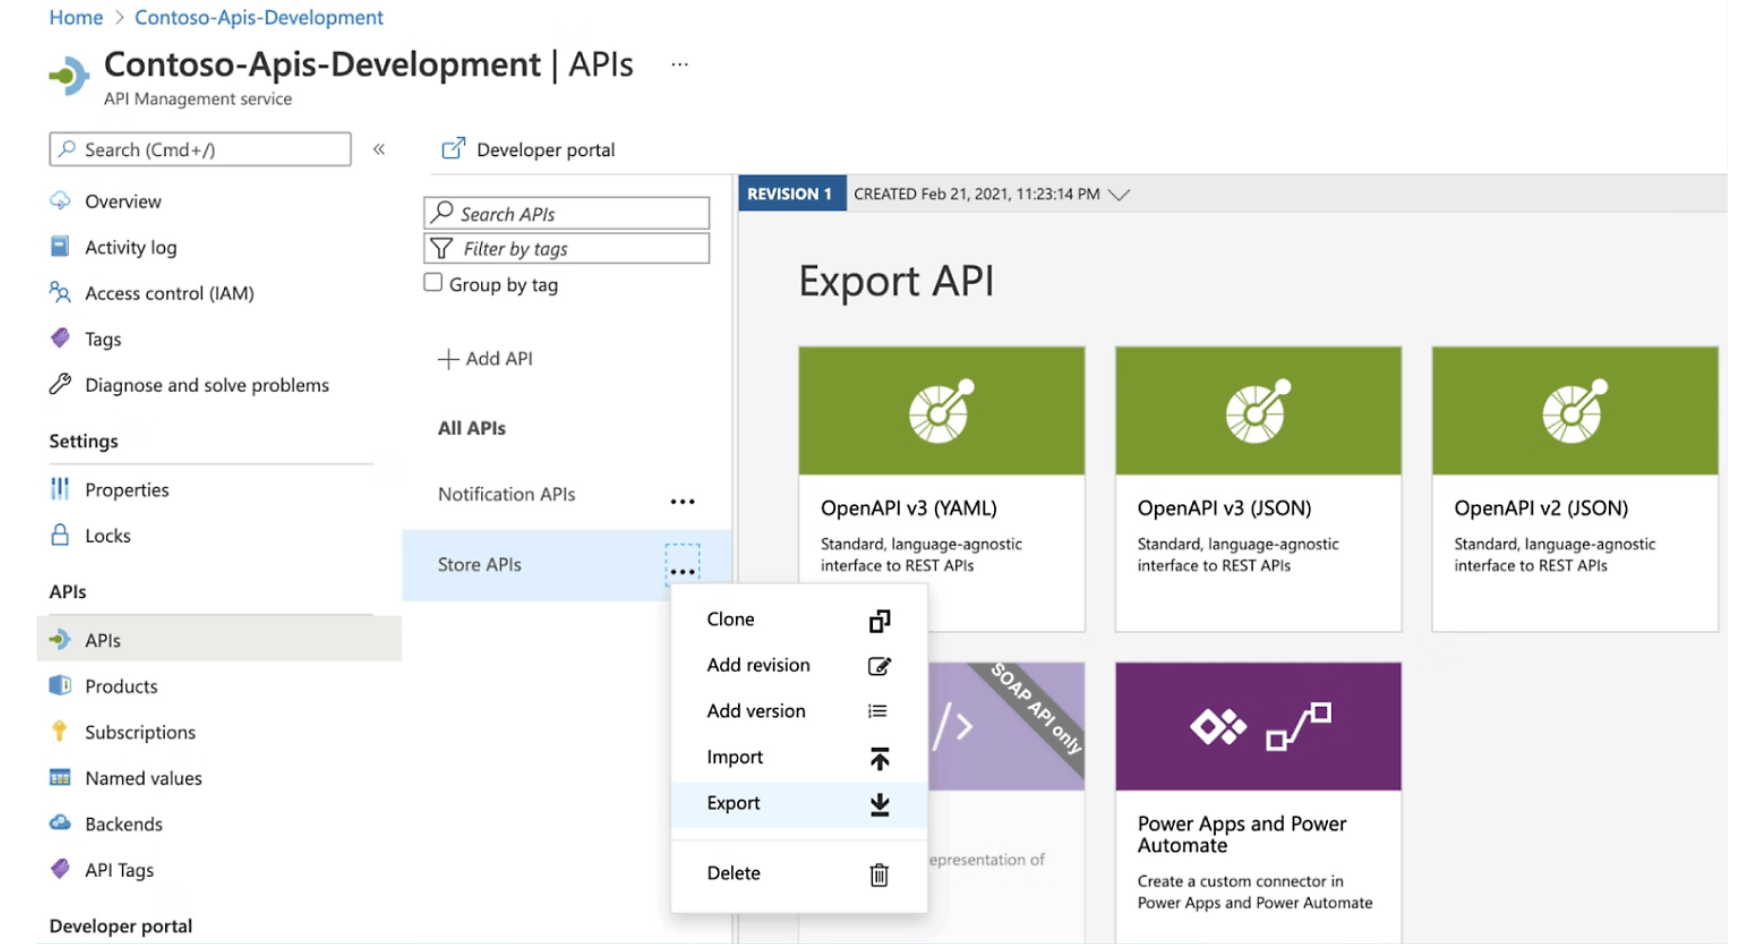Open Products in sidebar

[121, 686]
